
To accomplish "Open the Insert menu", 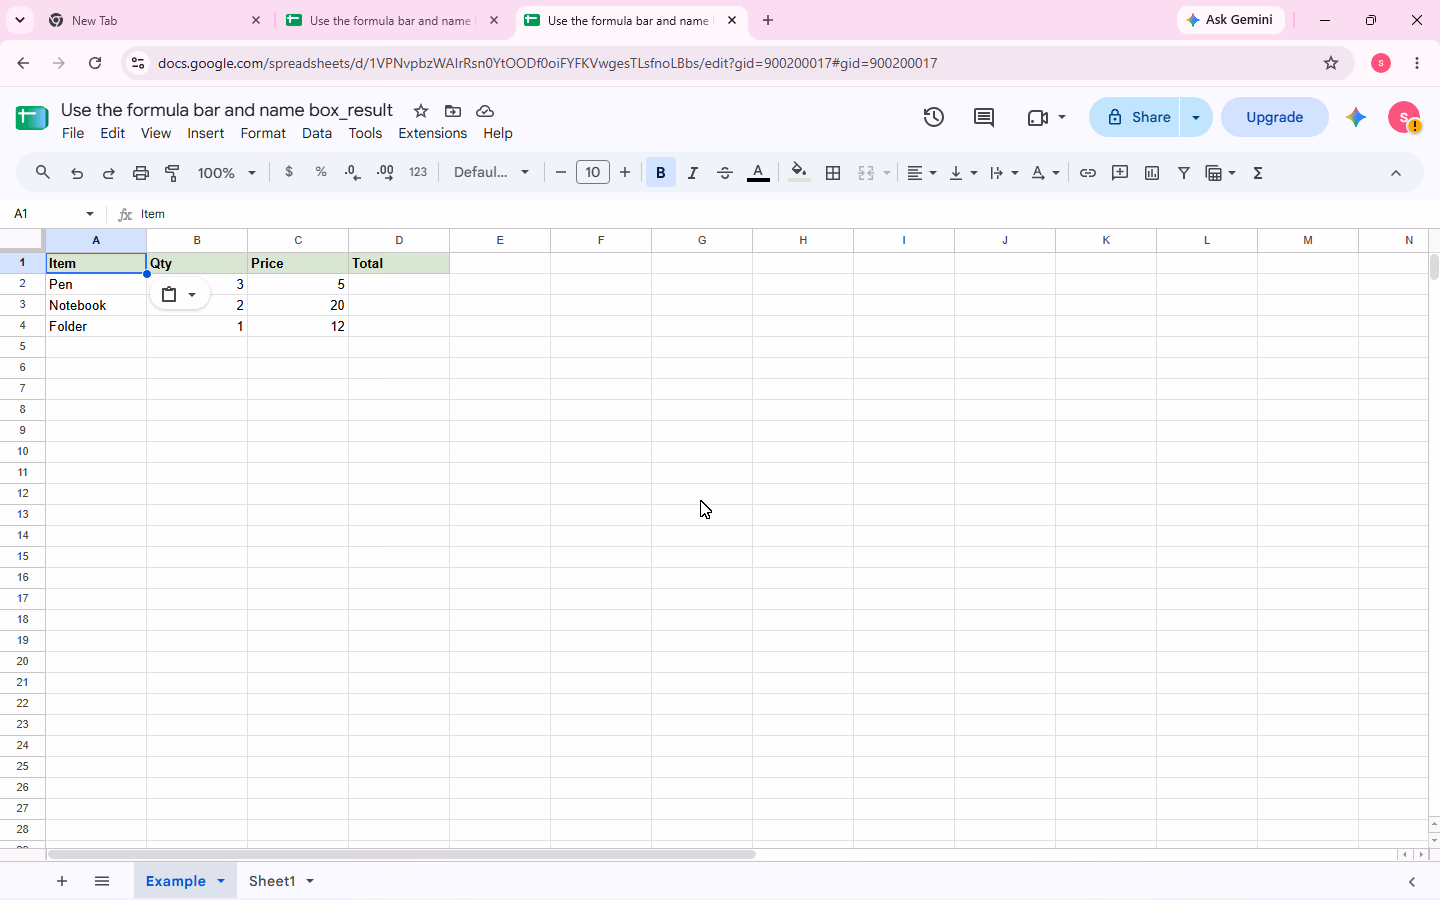I will click(x=206, y=133).
